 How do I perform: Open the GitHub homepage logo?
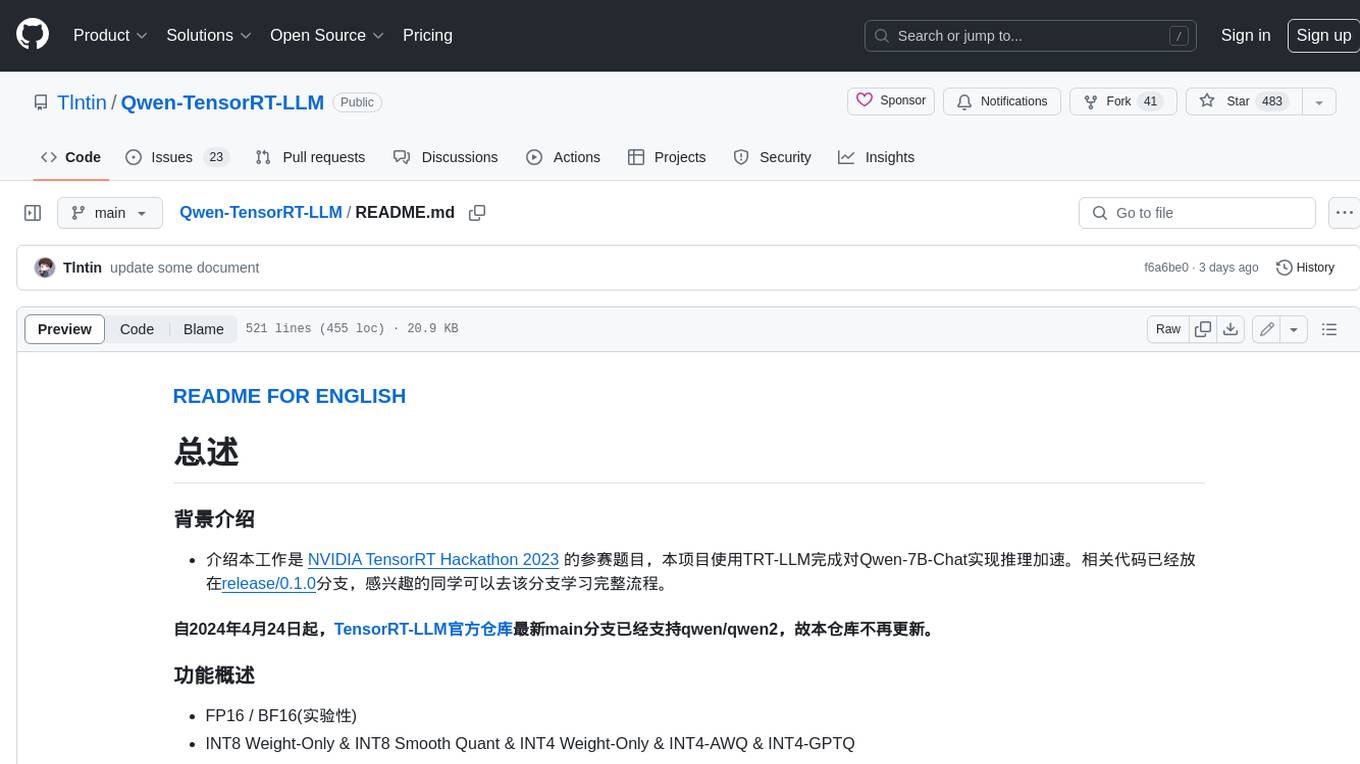(32, 35)
